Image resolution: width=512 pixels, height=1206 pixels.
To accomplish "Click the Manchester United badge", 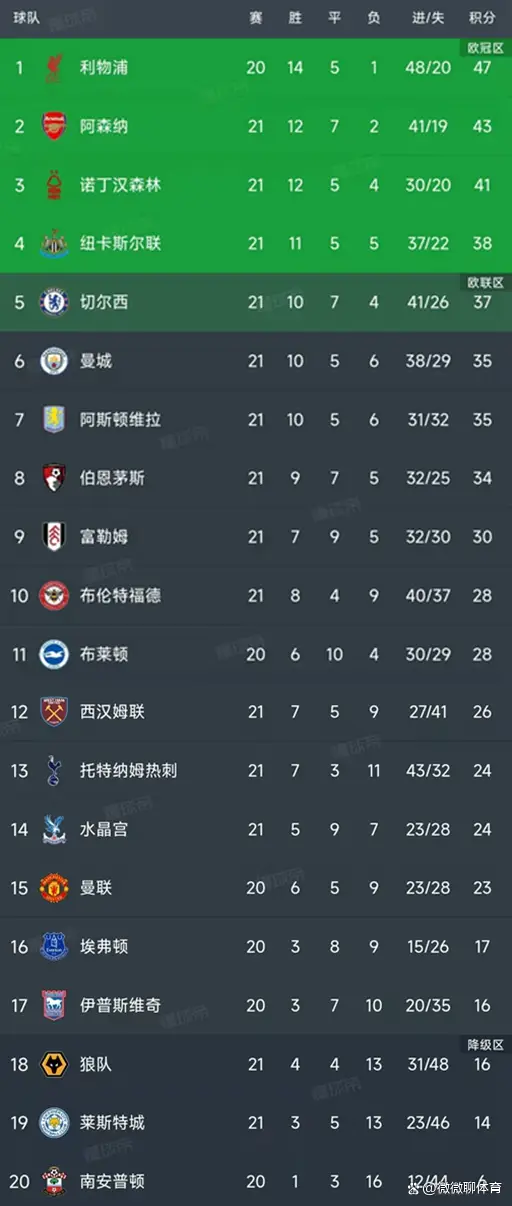I will [x=53, y=888].
